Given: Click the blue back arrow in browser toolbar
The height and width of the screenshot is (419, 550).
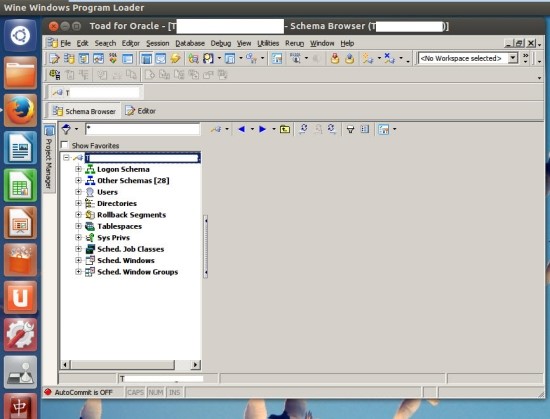Looking at the screenshot, I should coord(241,129).
